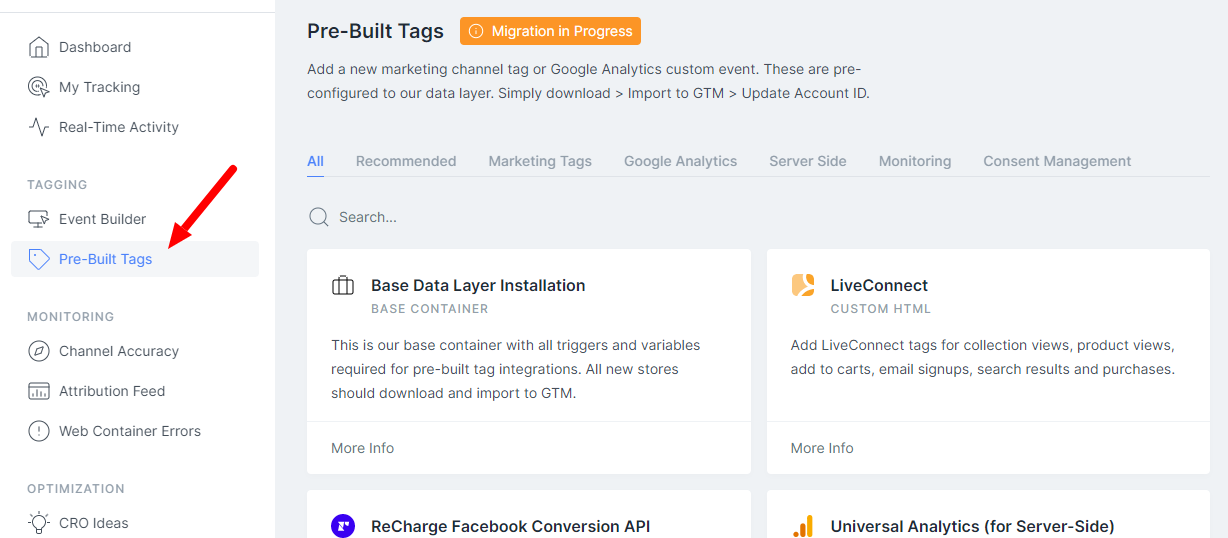Click the Attribution Feed chart icon
Screen dimensions: 1228x538
coord(39,391)
